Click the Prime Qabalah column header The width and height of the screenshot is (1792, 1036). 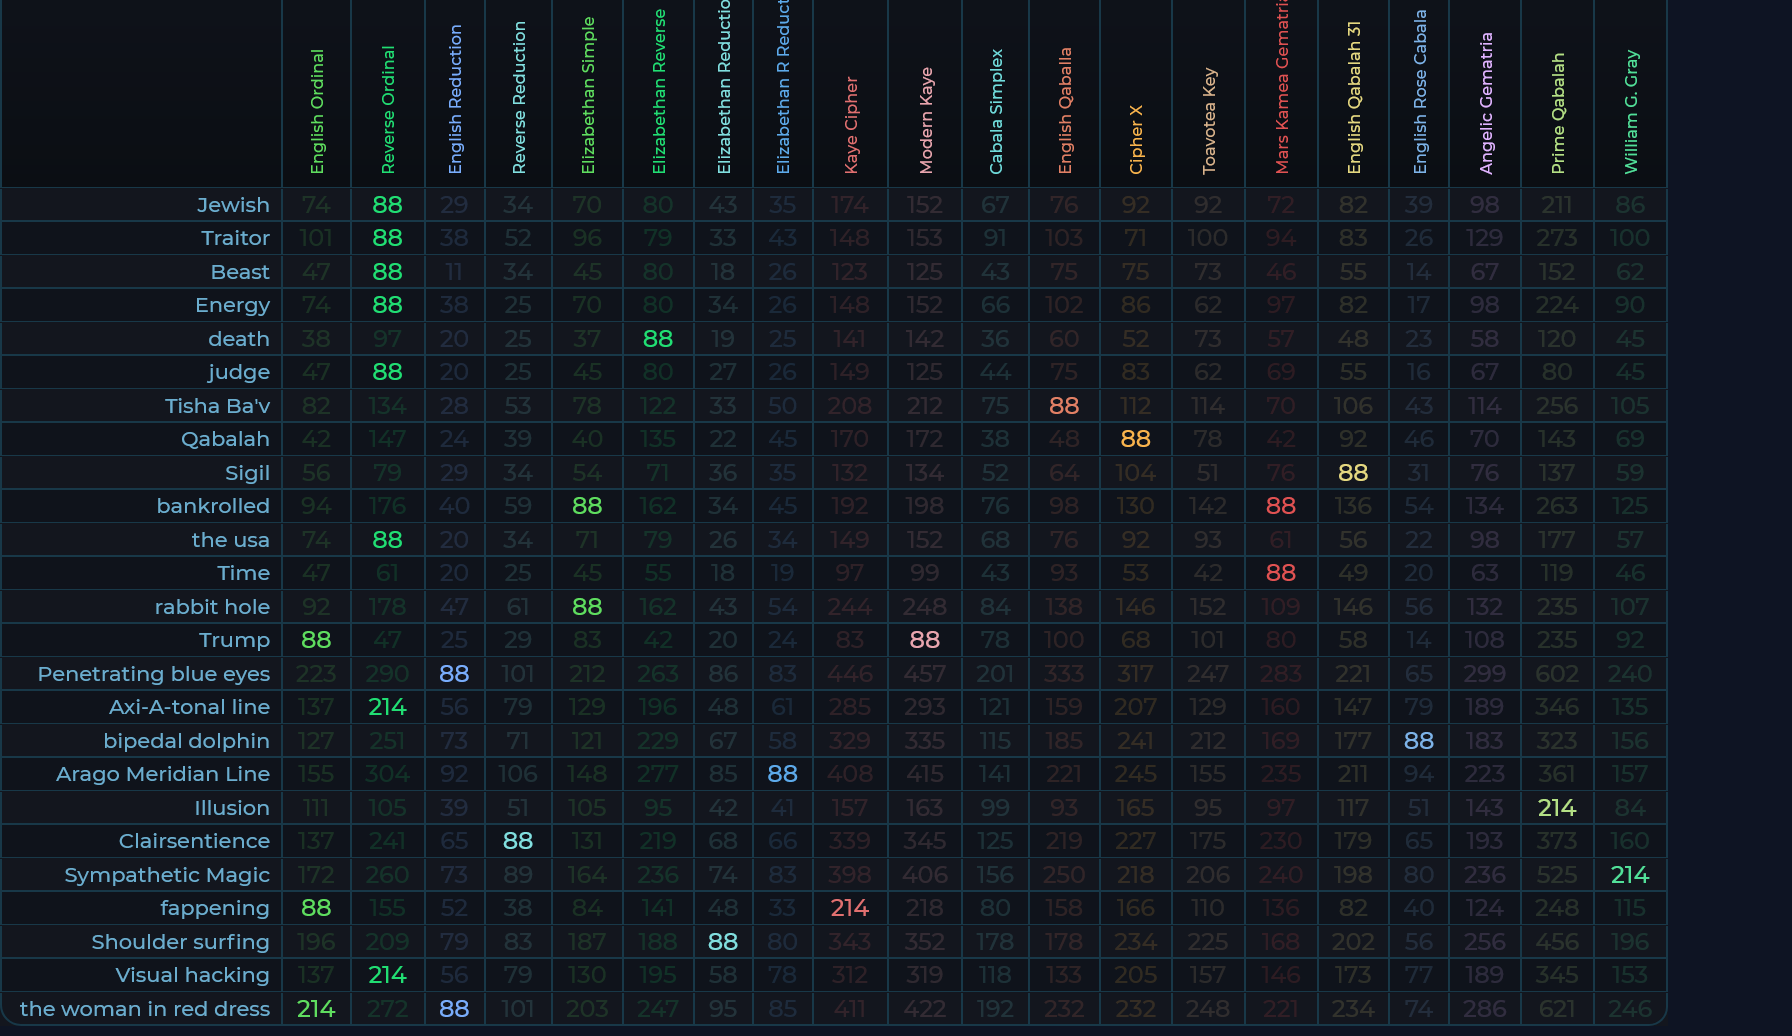click(1557, 113)
